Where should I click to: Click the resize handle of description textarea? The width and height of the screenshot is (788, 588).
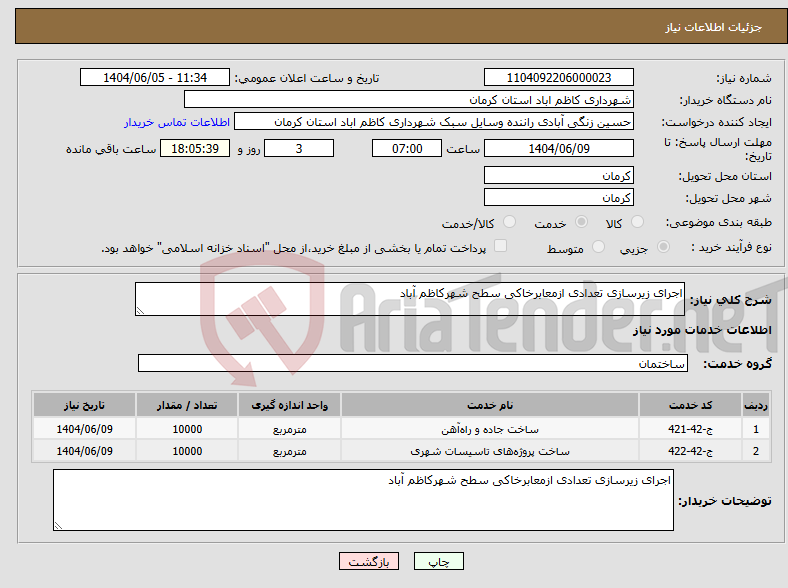coord(140,311)
